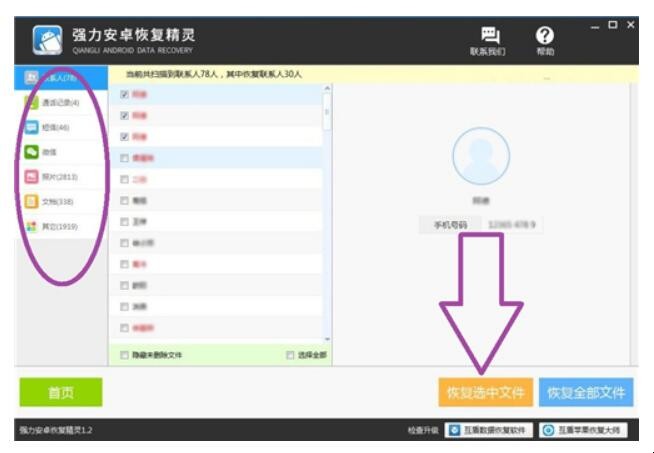Select the WeChat (微信) icon in sidebar
Viewport: 654px width, 453px height.
(x=32, y=152)
